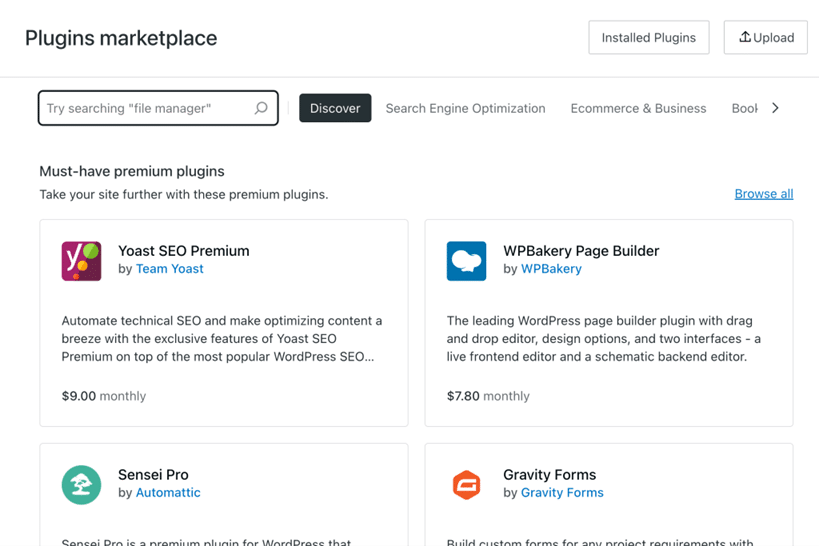Open Installed Plugins
Image resolution: width=819 pixels, height=546 pixels.
pyautogui.click(x=649, y=38)
